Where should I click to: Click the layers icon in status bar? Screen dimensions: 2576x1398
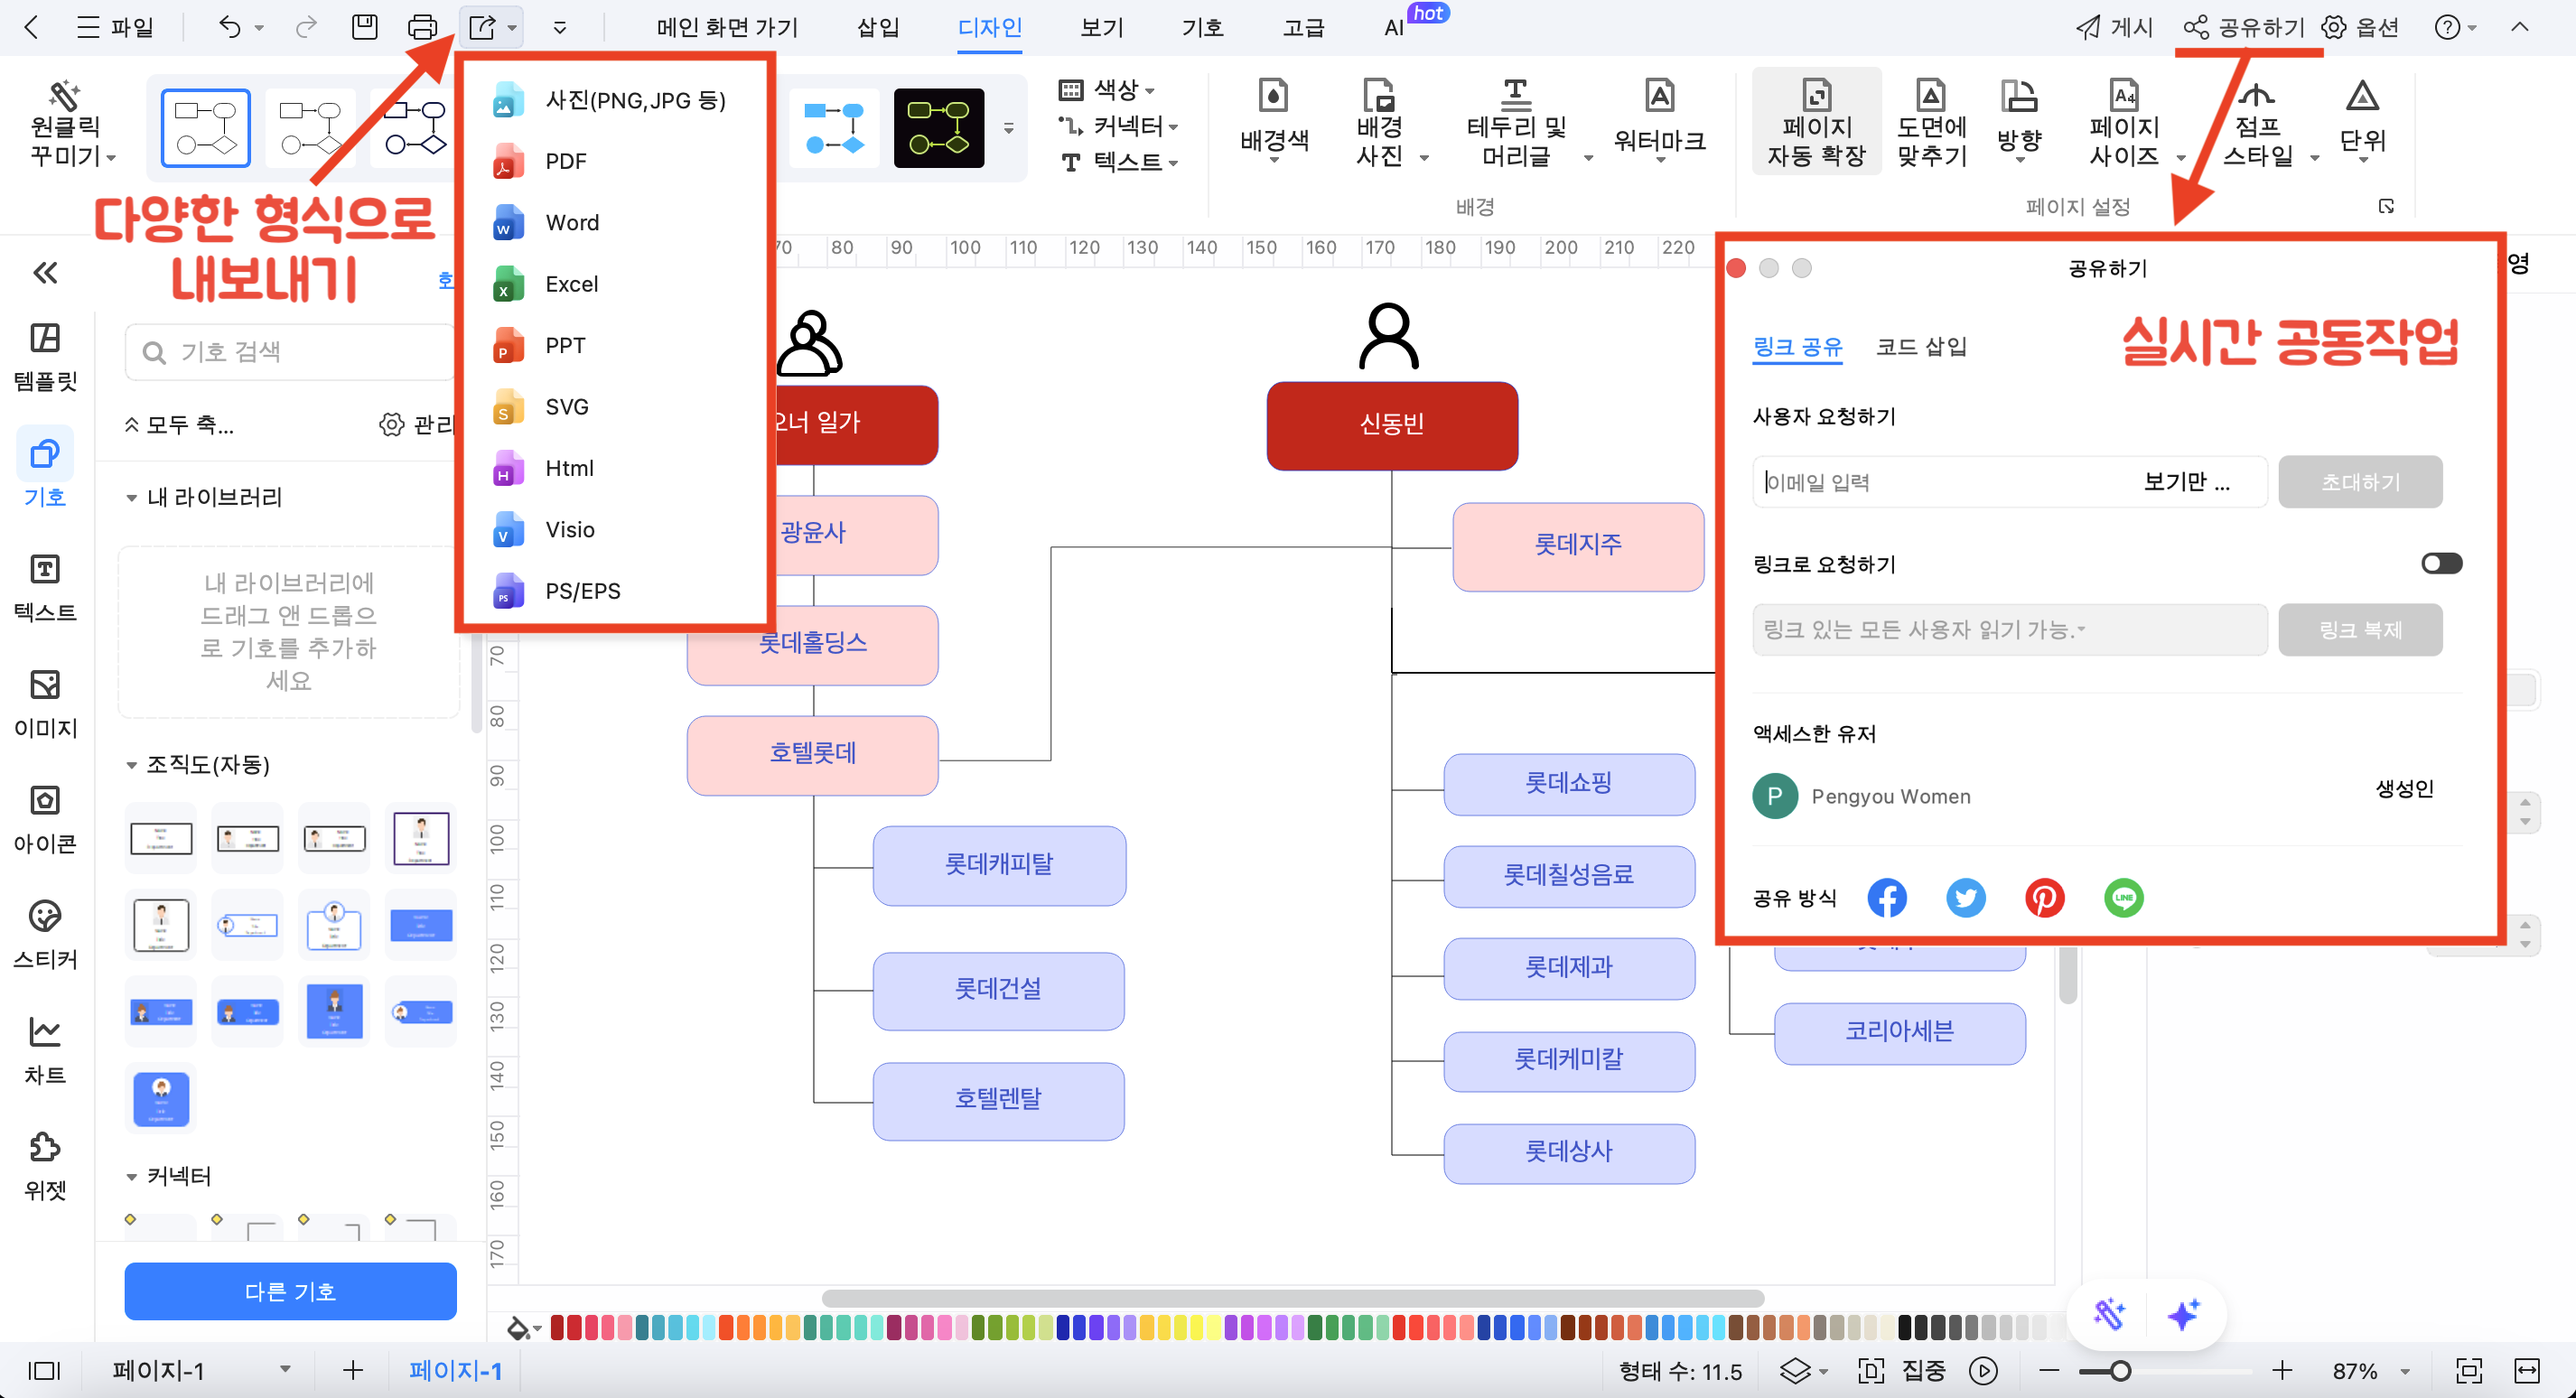pos(1796,1370)
